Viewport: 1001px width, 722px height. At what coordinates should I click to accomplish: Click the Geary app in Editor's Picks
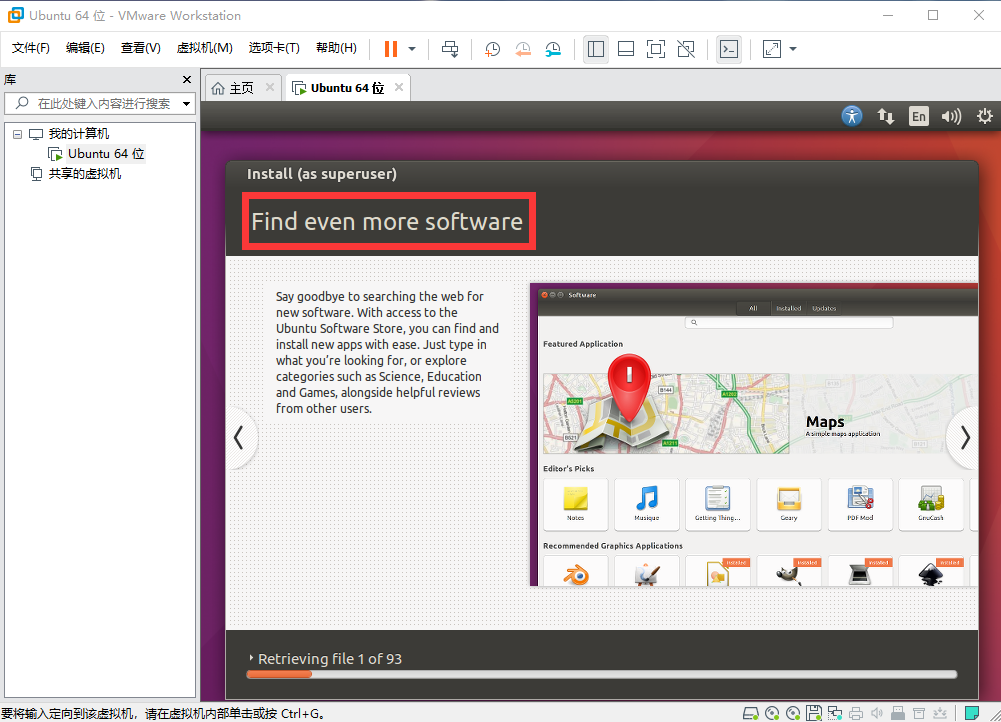pos(789,504)
